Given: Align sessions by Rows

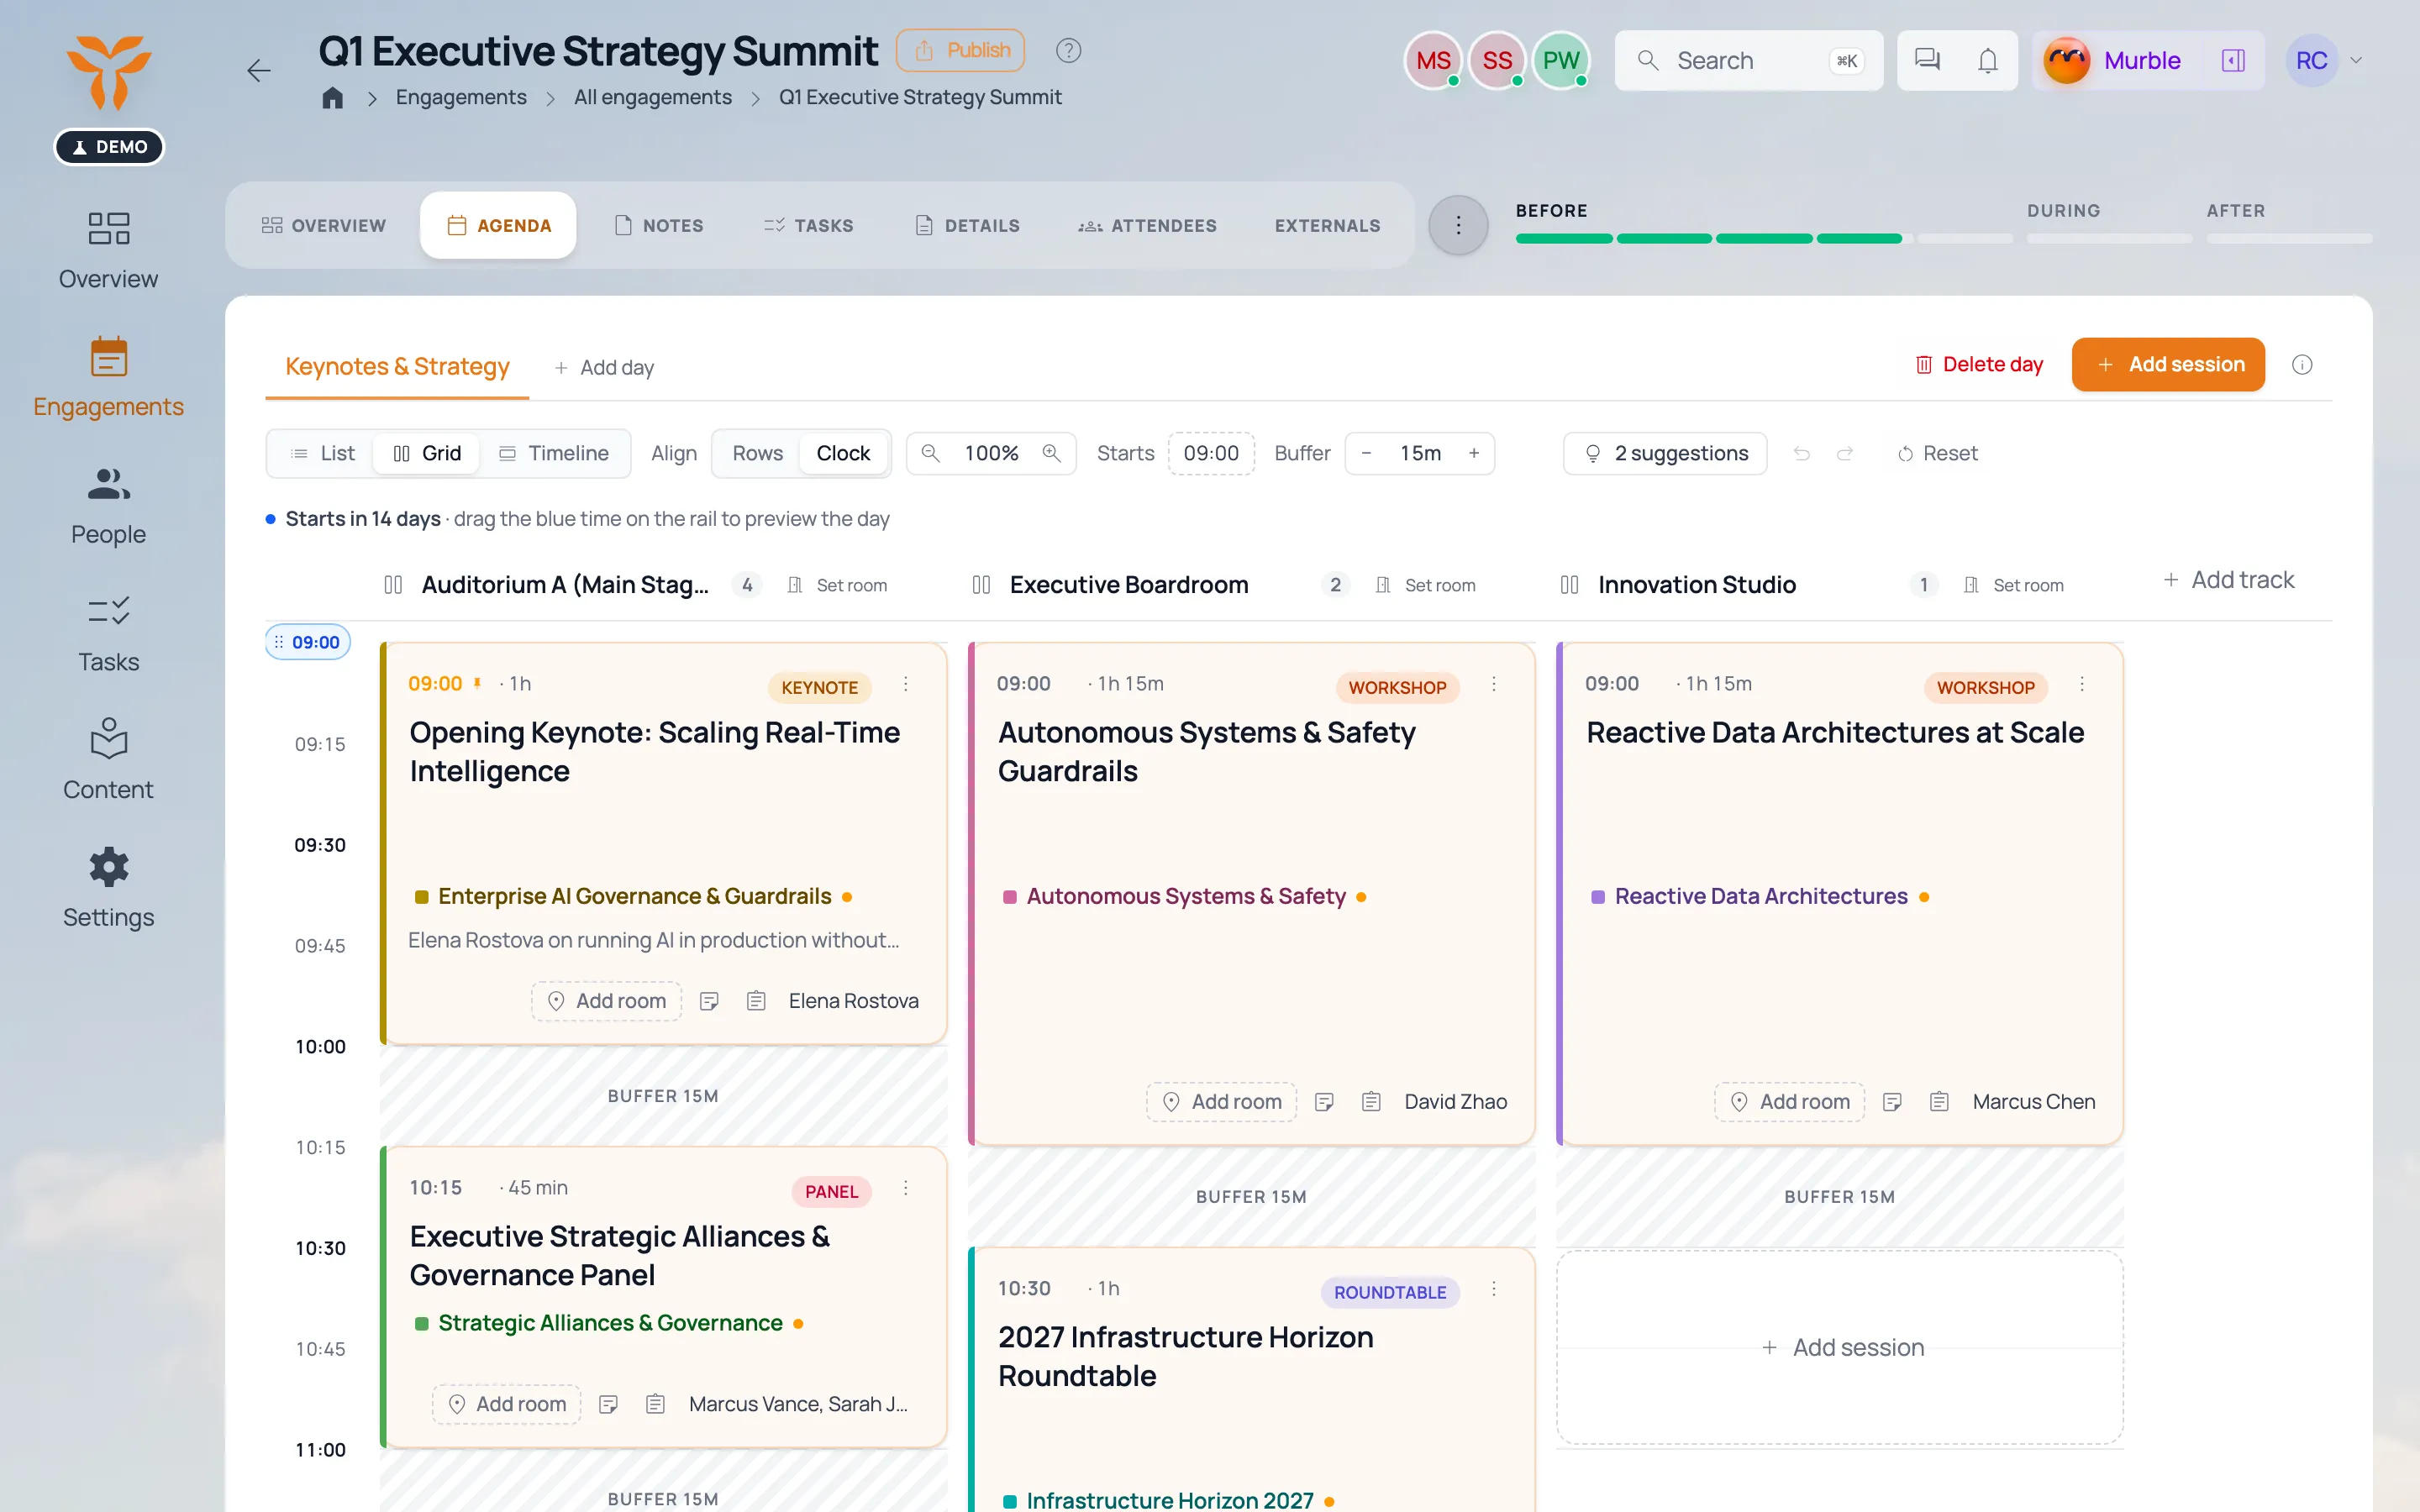Looking at the screenshot, I should 757,453.
